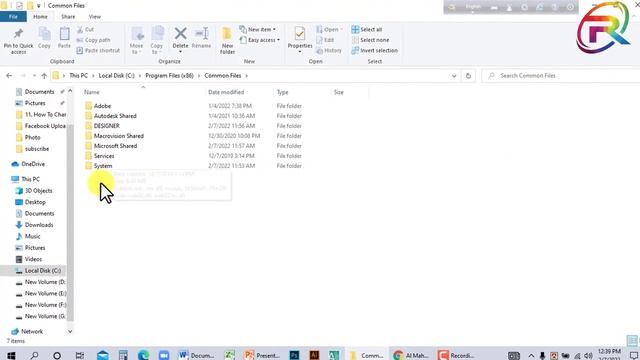Screen dimensions: 640x360
Task: Expand chevron after Common Files in path
Action: 247,76
